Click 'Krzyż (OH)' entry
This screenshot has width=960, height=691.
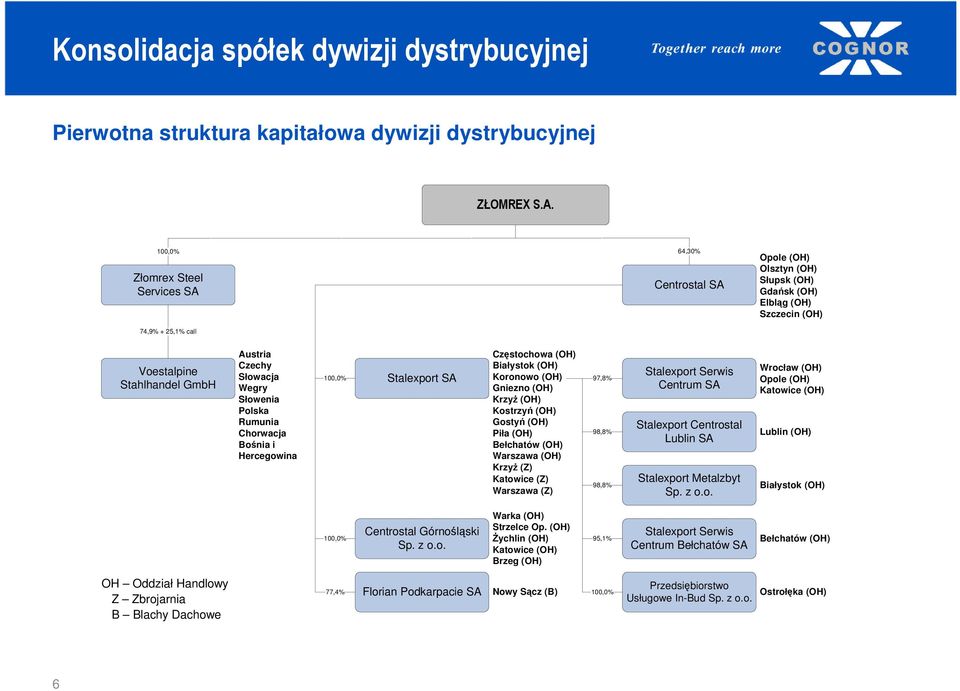[x=516, y=399]
